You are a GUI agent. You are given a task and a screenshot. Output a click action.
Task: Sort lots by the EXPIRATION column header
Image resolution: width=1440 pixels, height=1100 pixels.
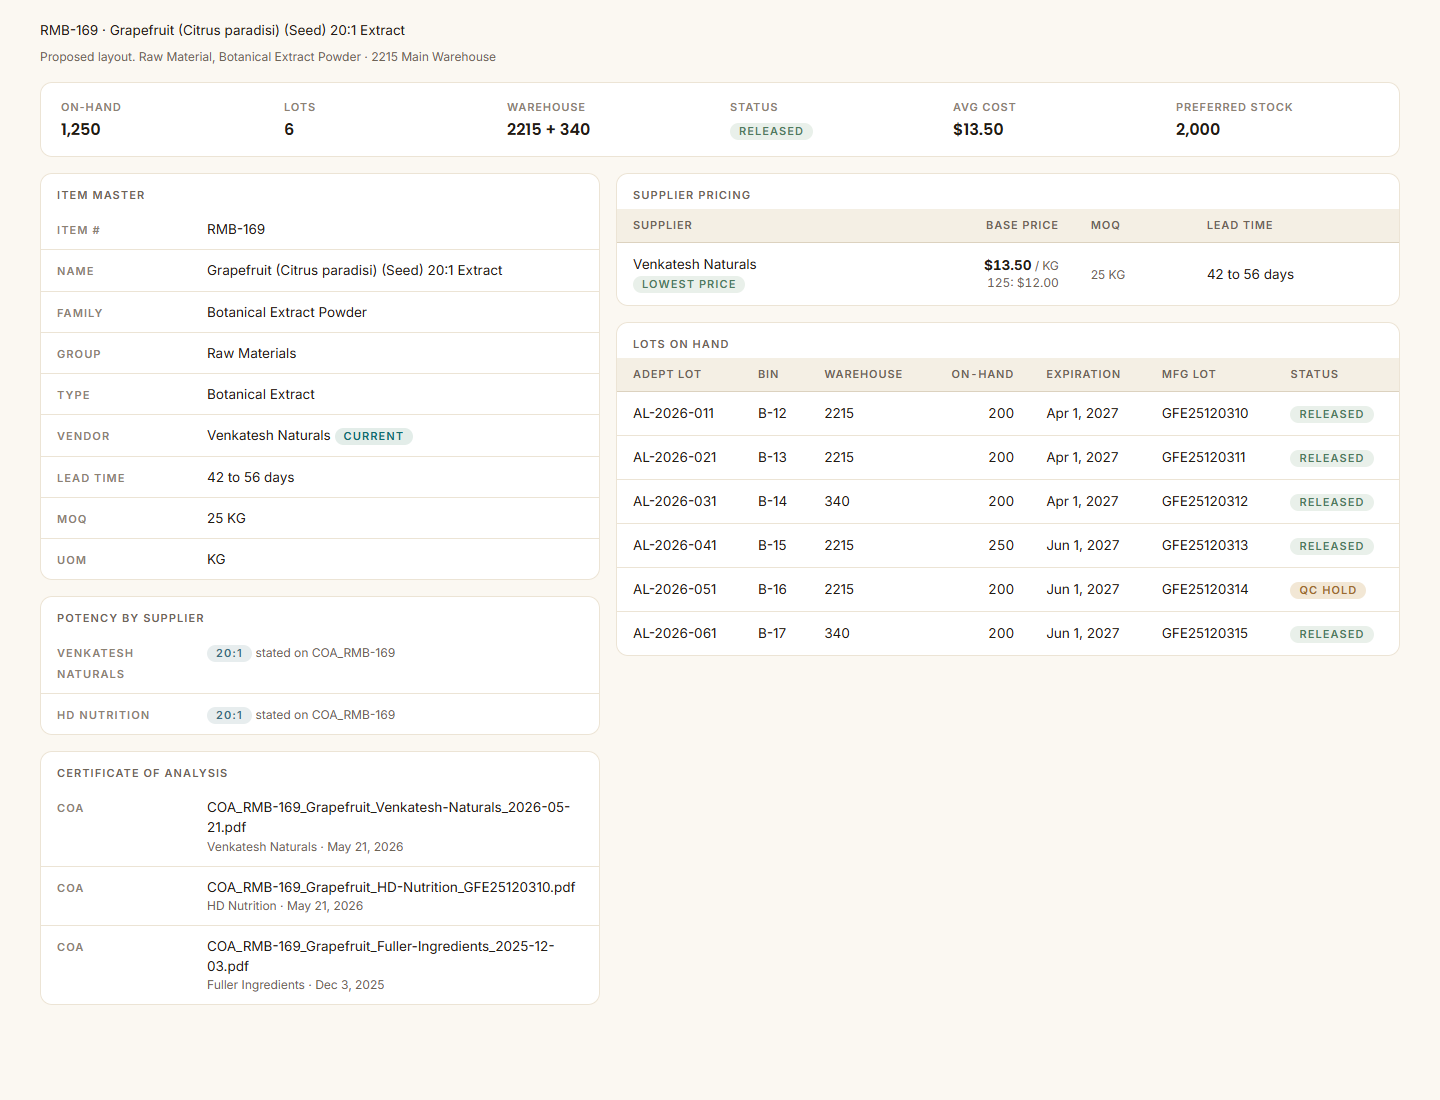pos(1083,374)
